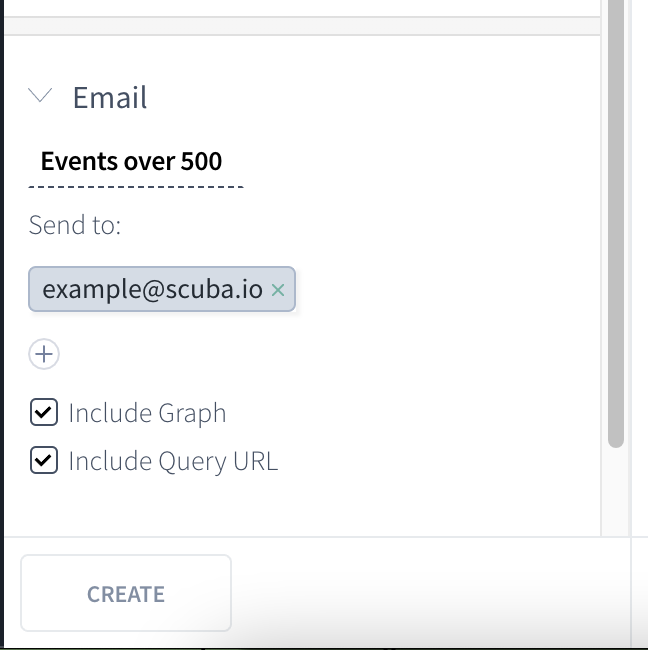Click the dashed underline below the subject
The image size is (648, 650).
136,187
